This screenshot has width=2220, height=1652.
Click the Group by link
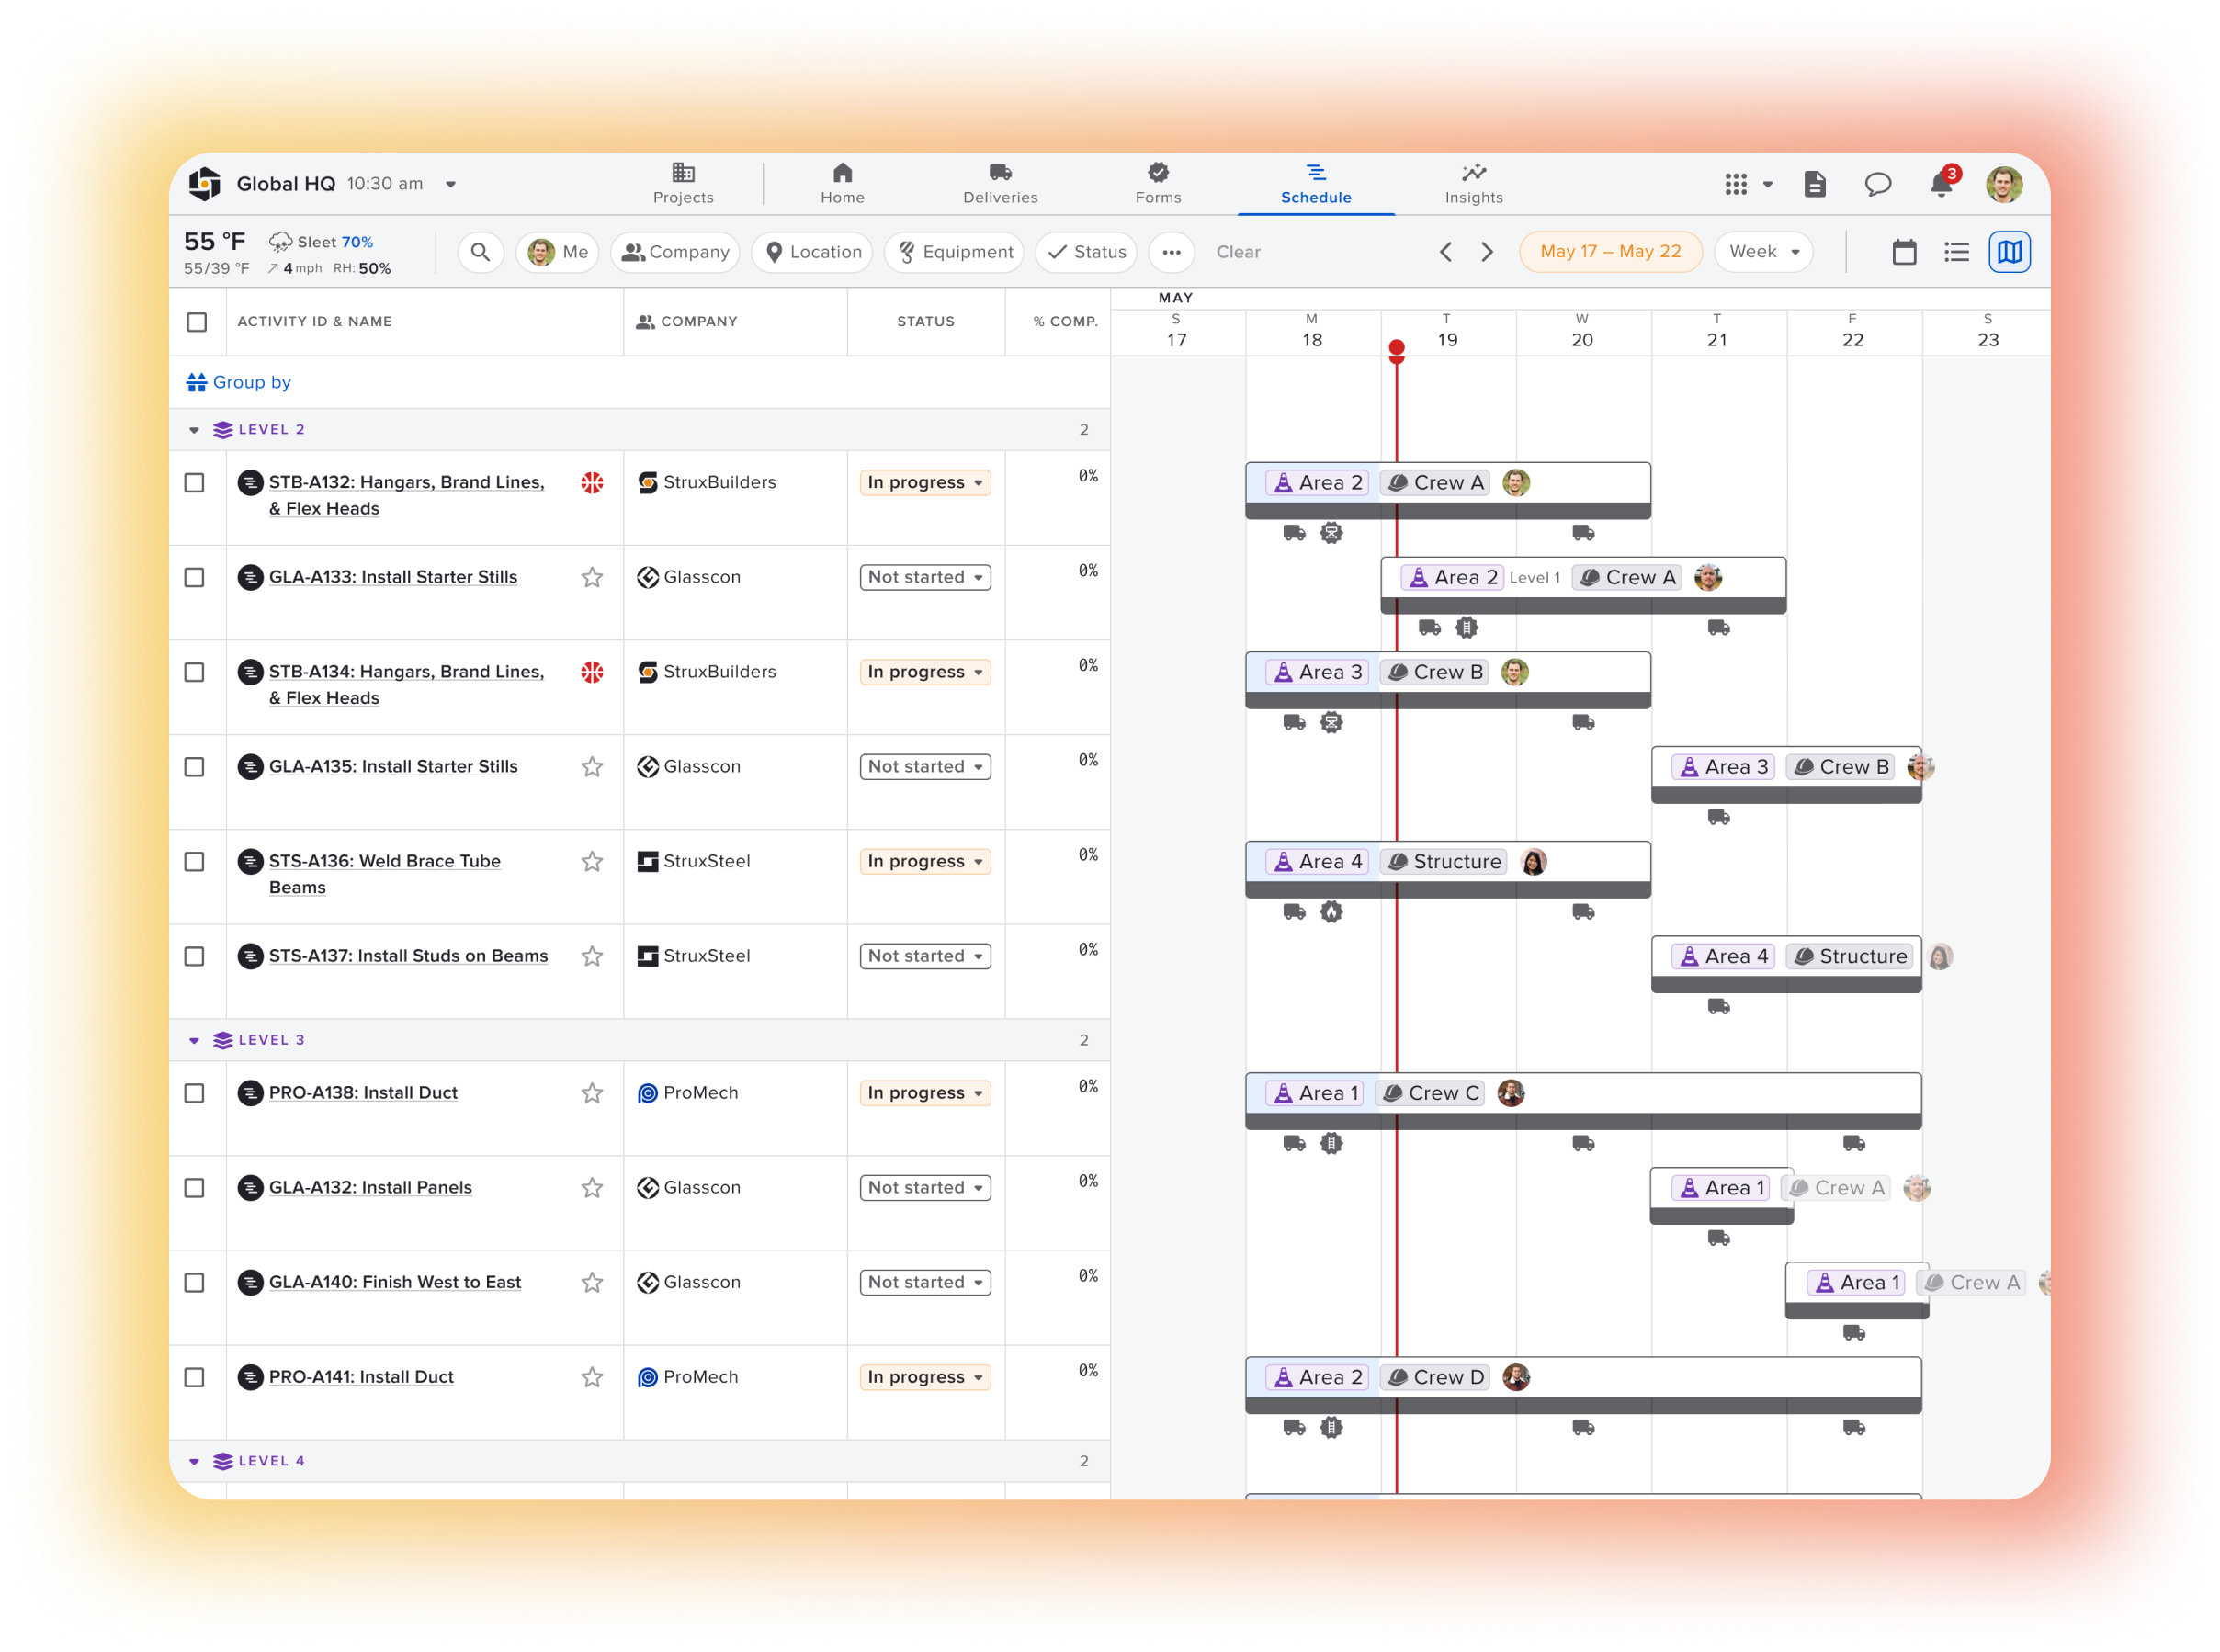click(x=238, y=382)
